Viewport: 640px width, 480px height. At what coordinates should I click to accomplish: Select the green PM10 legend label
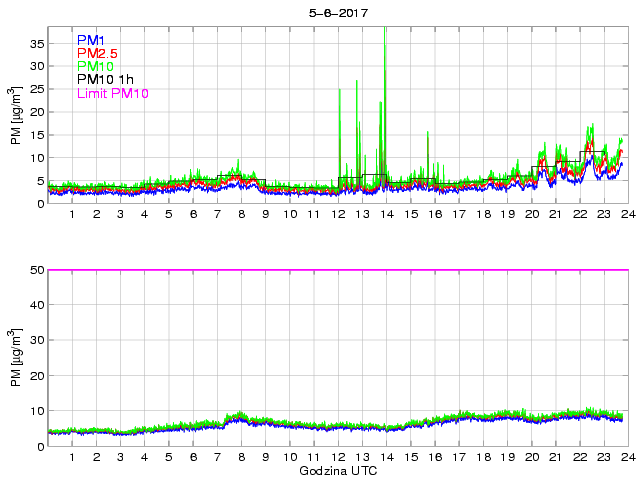point(96,66)
